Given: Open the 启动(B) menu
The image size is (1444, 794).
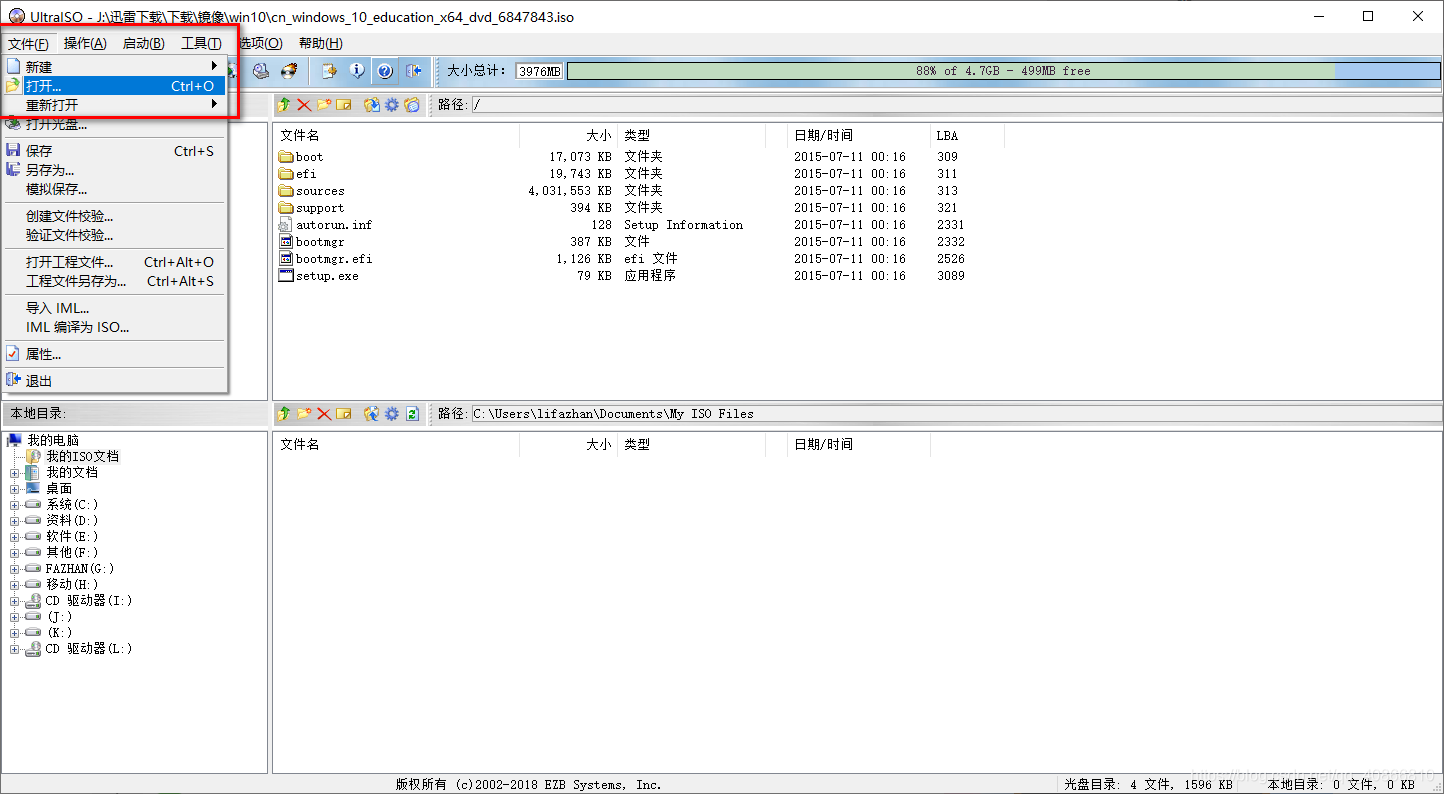Looking at the screenshot, I should 143,43.
